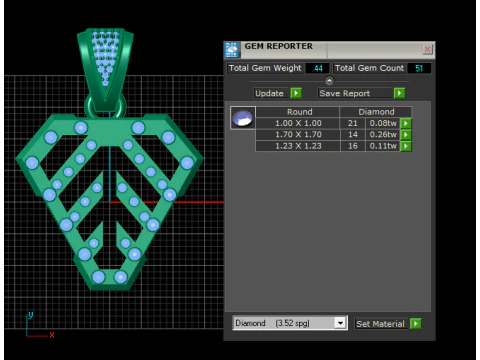Click the count cell showing 21
Viewport: 480px width, 360px height.
point(353,123)
